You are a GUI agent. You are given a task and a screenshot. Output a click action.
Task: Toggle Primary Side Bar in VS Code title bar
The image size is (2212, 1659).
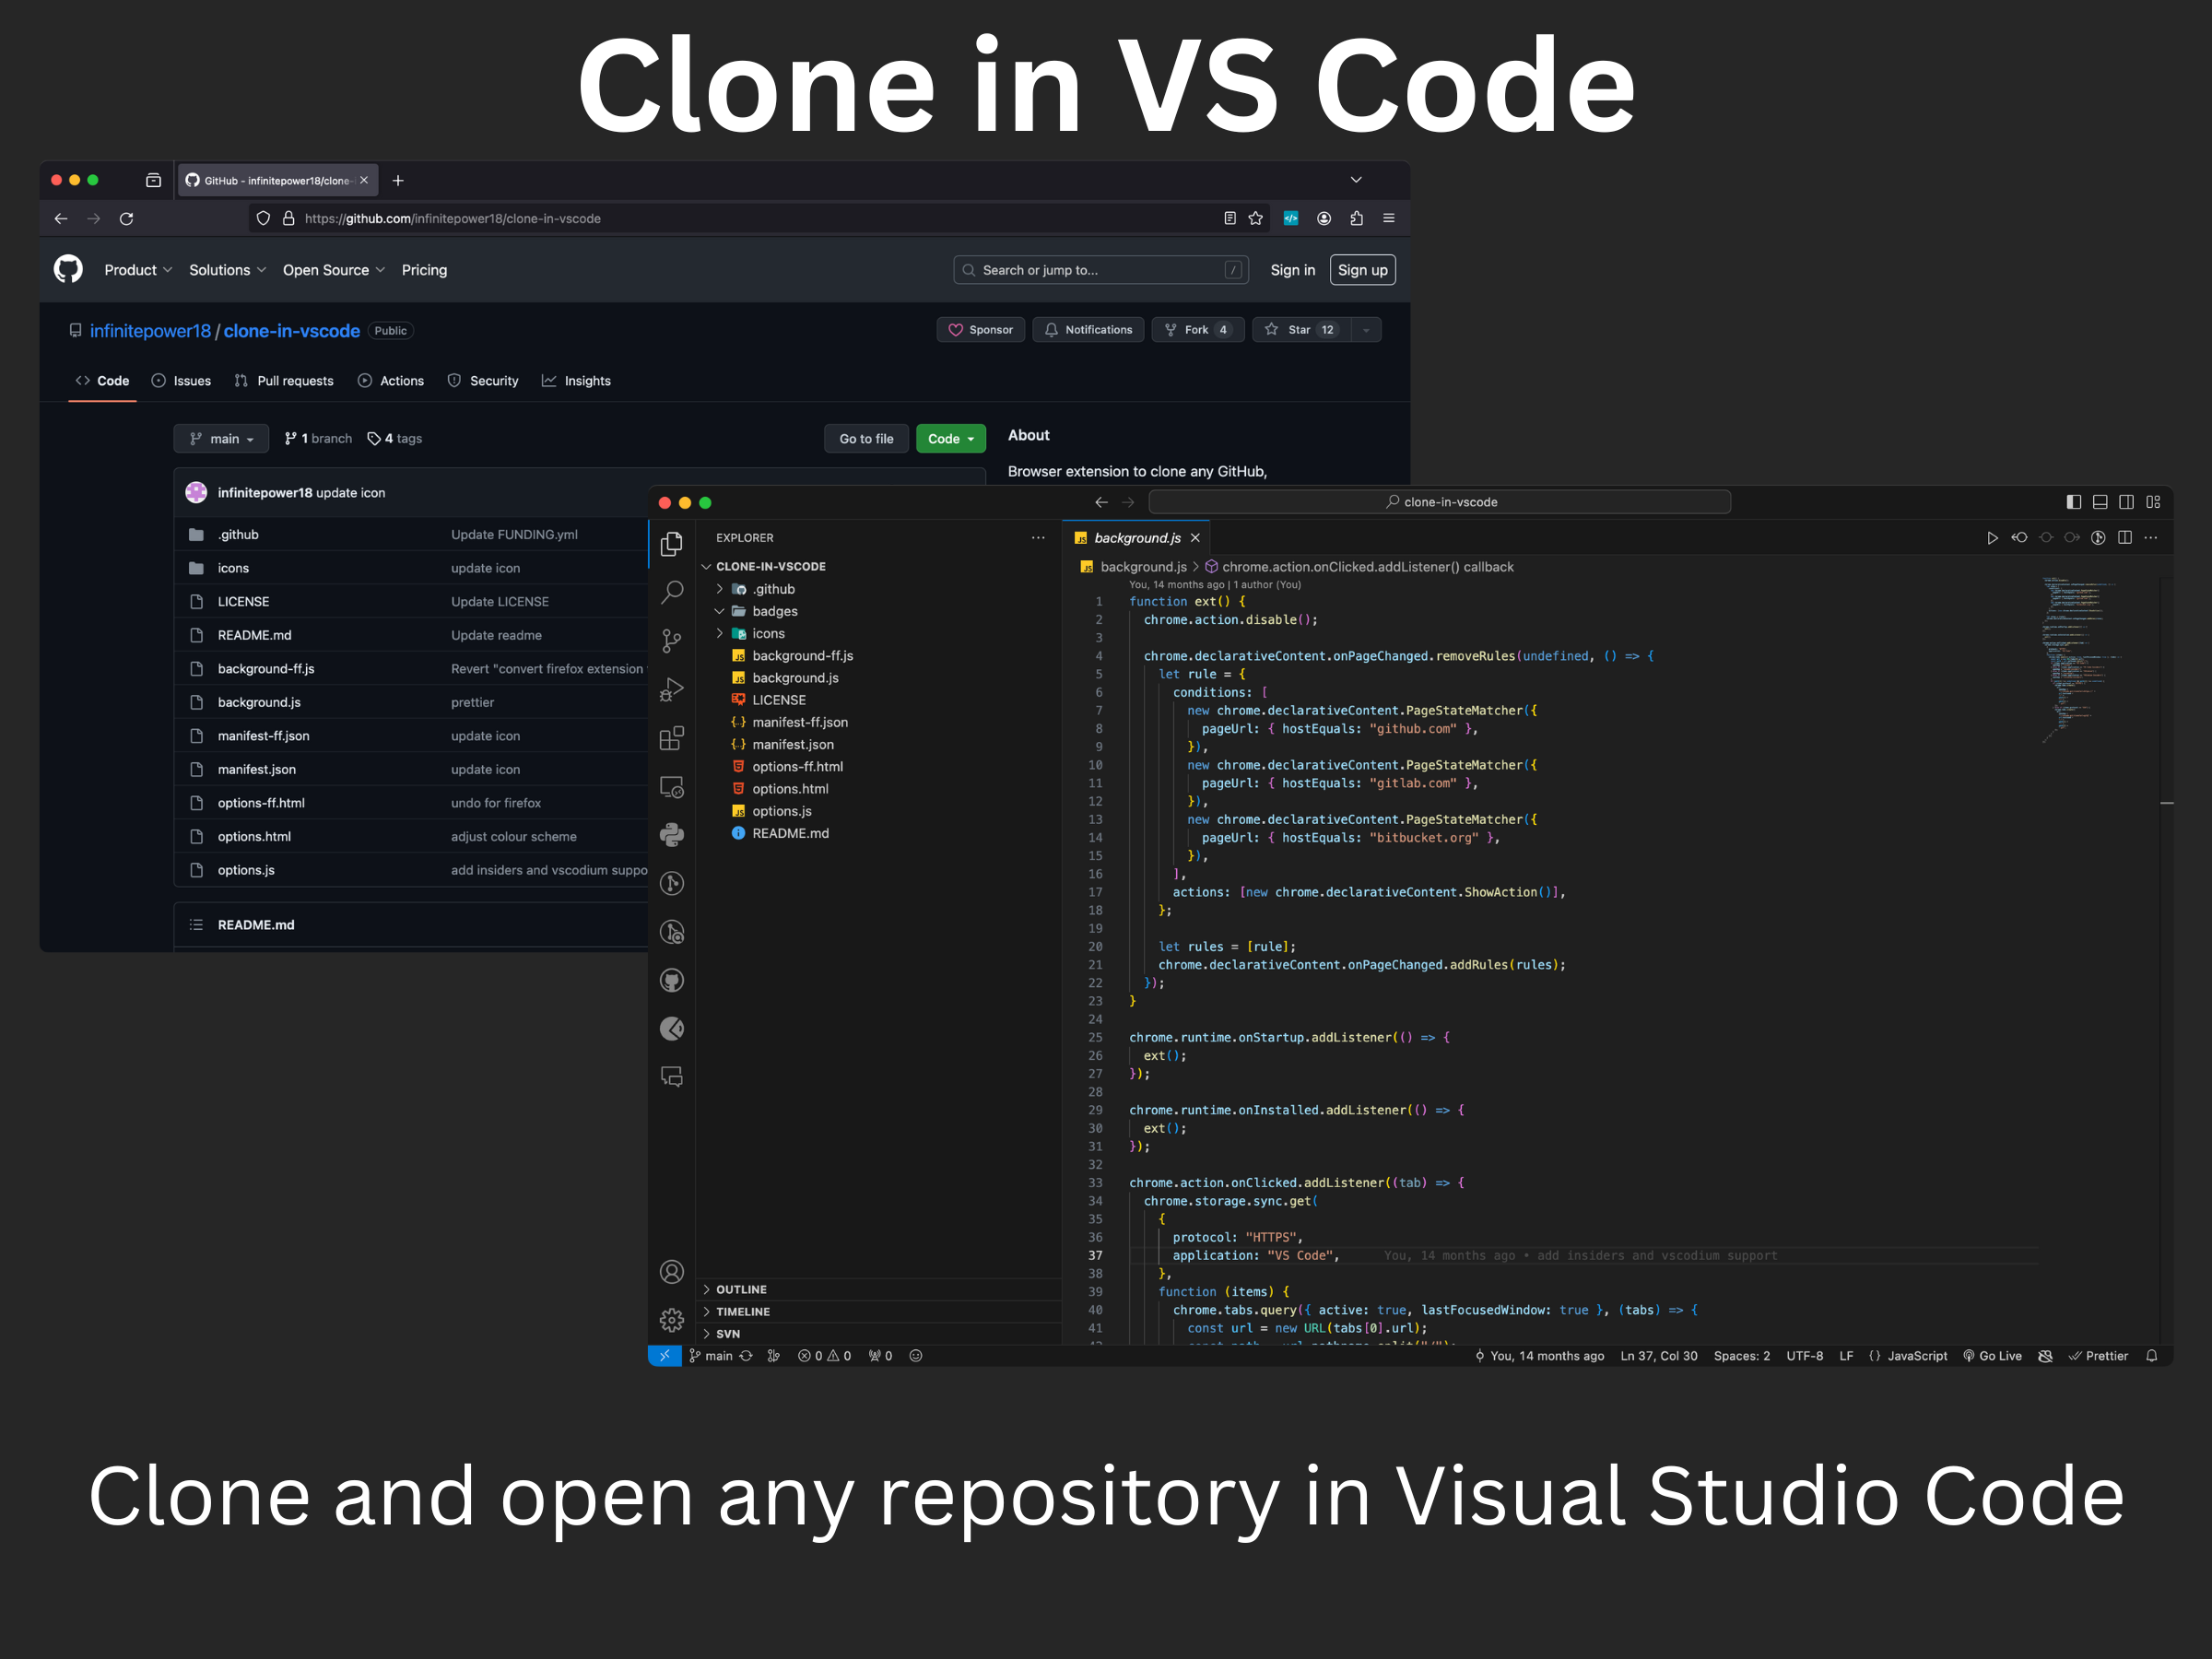(x=2074, y=502)
